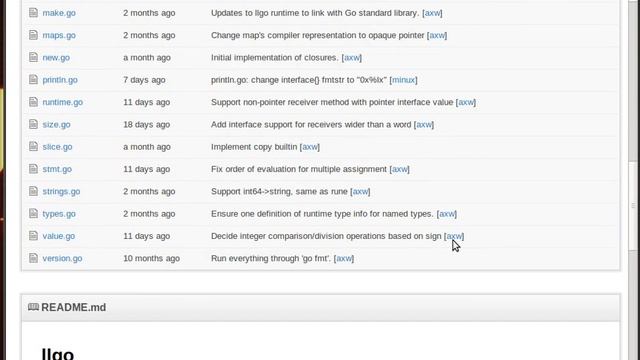Click the page vertical scrollbar thumb
The image size is (640, 360).
pyautogui.click(x=633, y=206)
